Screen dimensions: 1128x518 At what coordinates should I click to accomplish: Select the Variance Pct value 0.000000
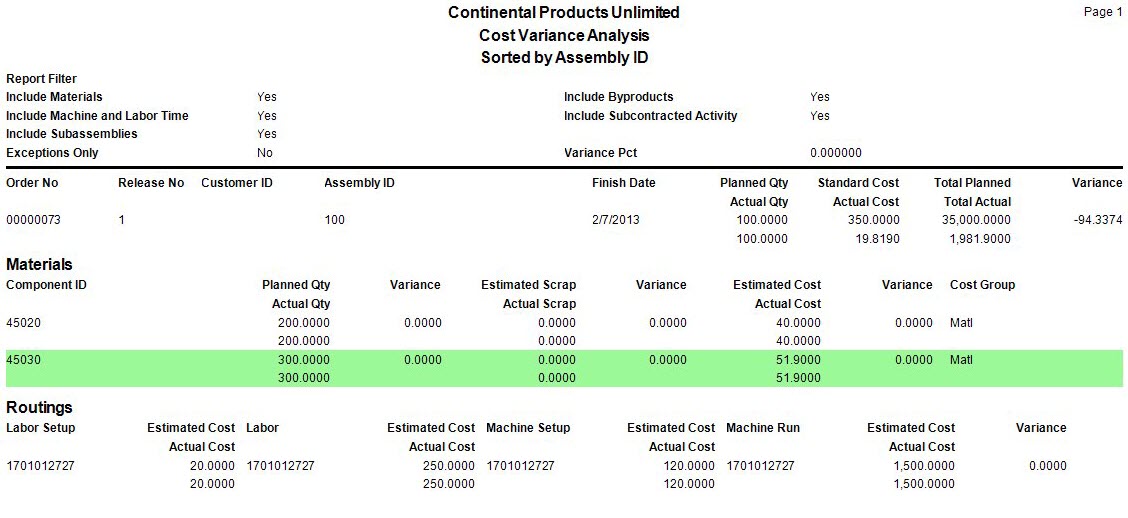point(835,153)
